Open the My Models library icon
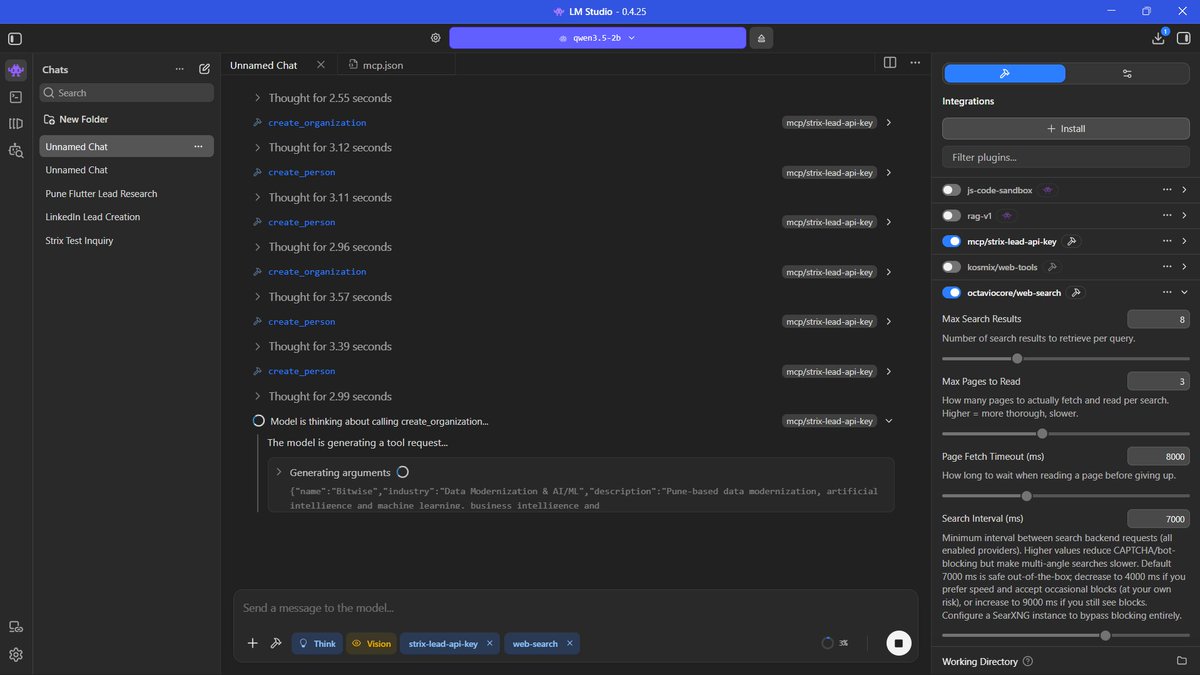This screenshot has height=675, width=1200. coord(15,124)
